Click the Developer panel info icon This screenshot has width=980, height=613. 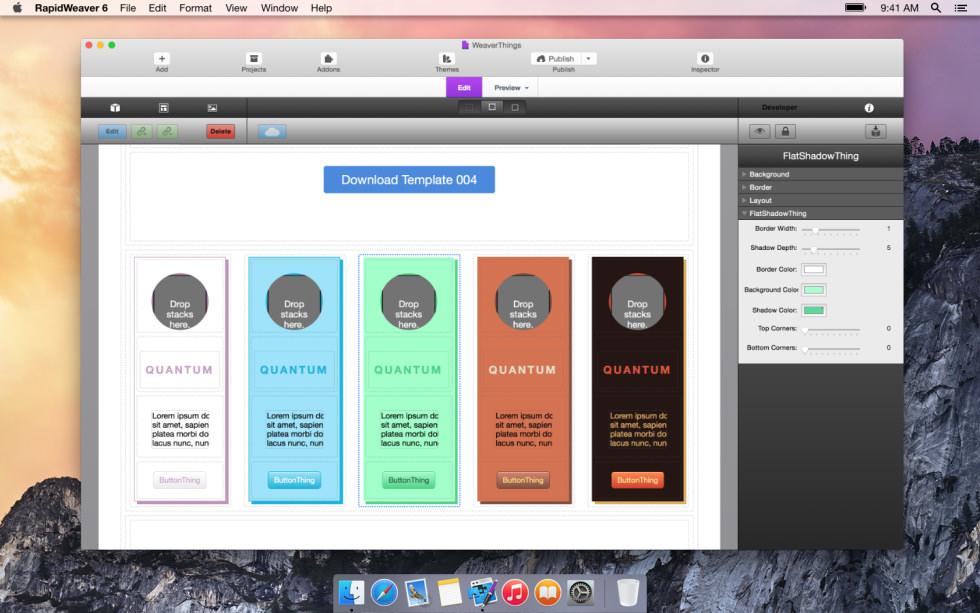(869, 107)
